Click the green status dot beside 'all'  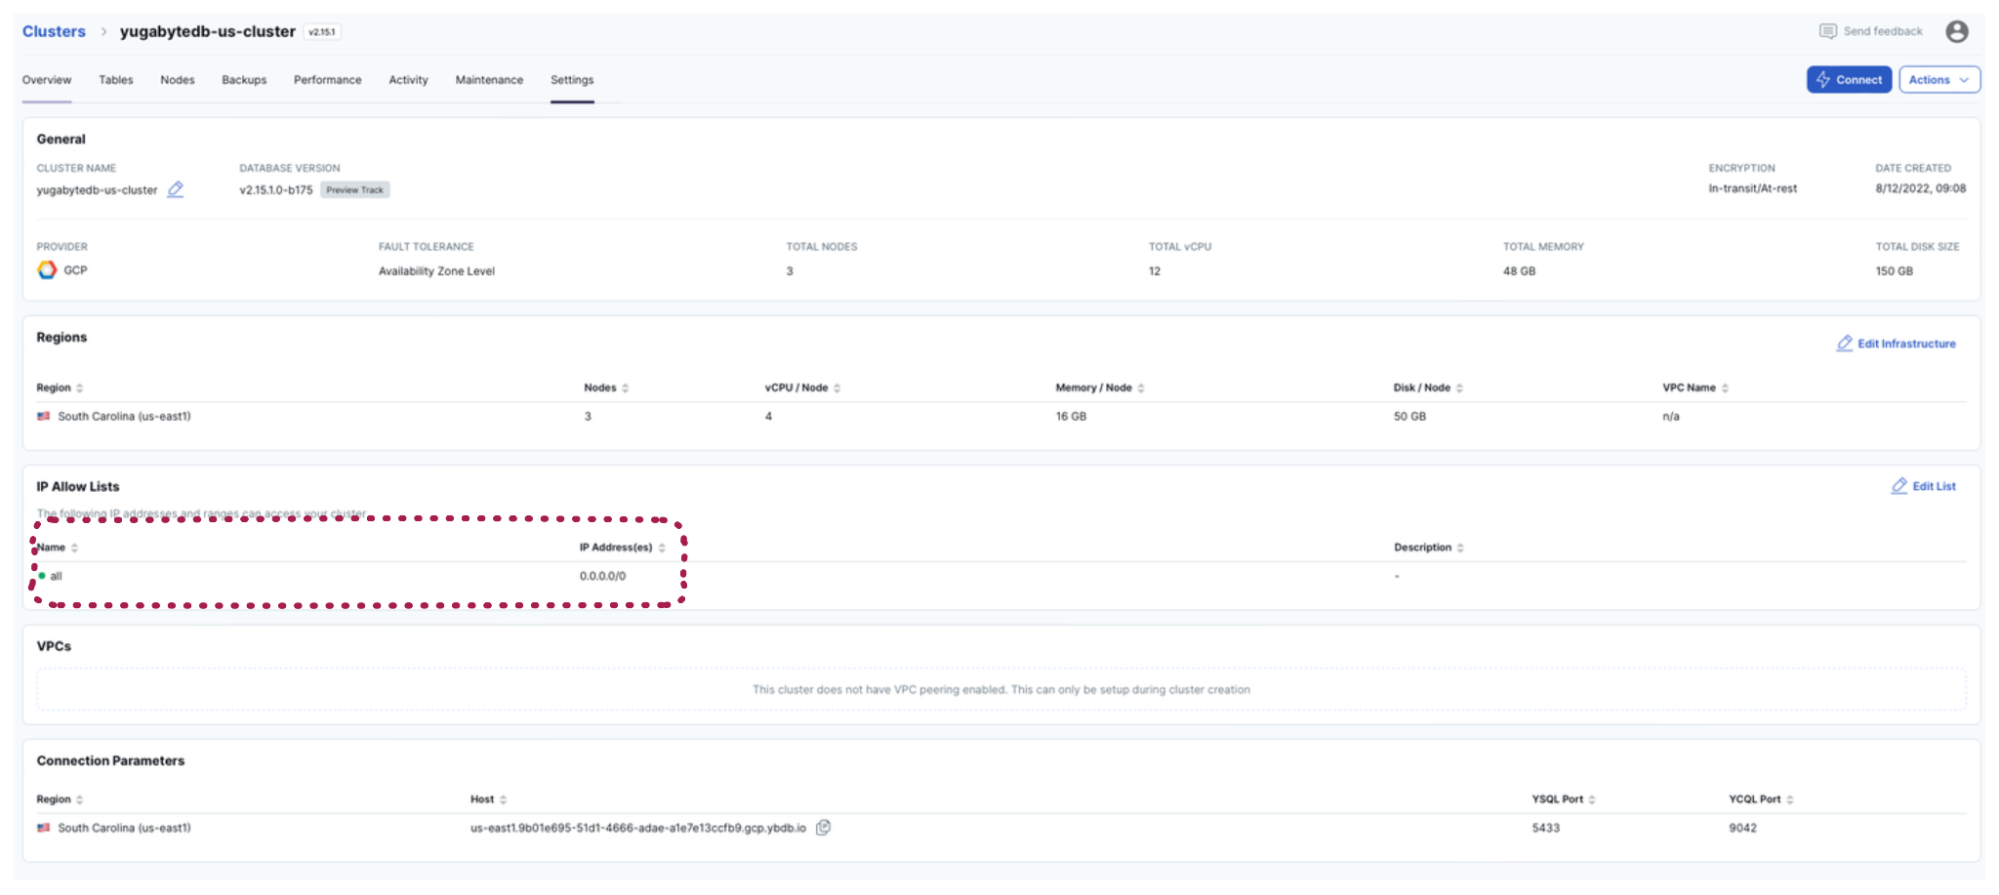pos(42,576)
